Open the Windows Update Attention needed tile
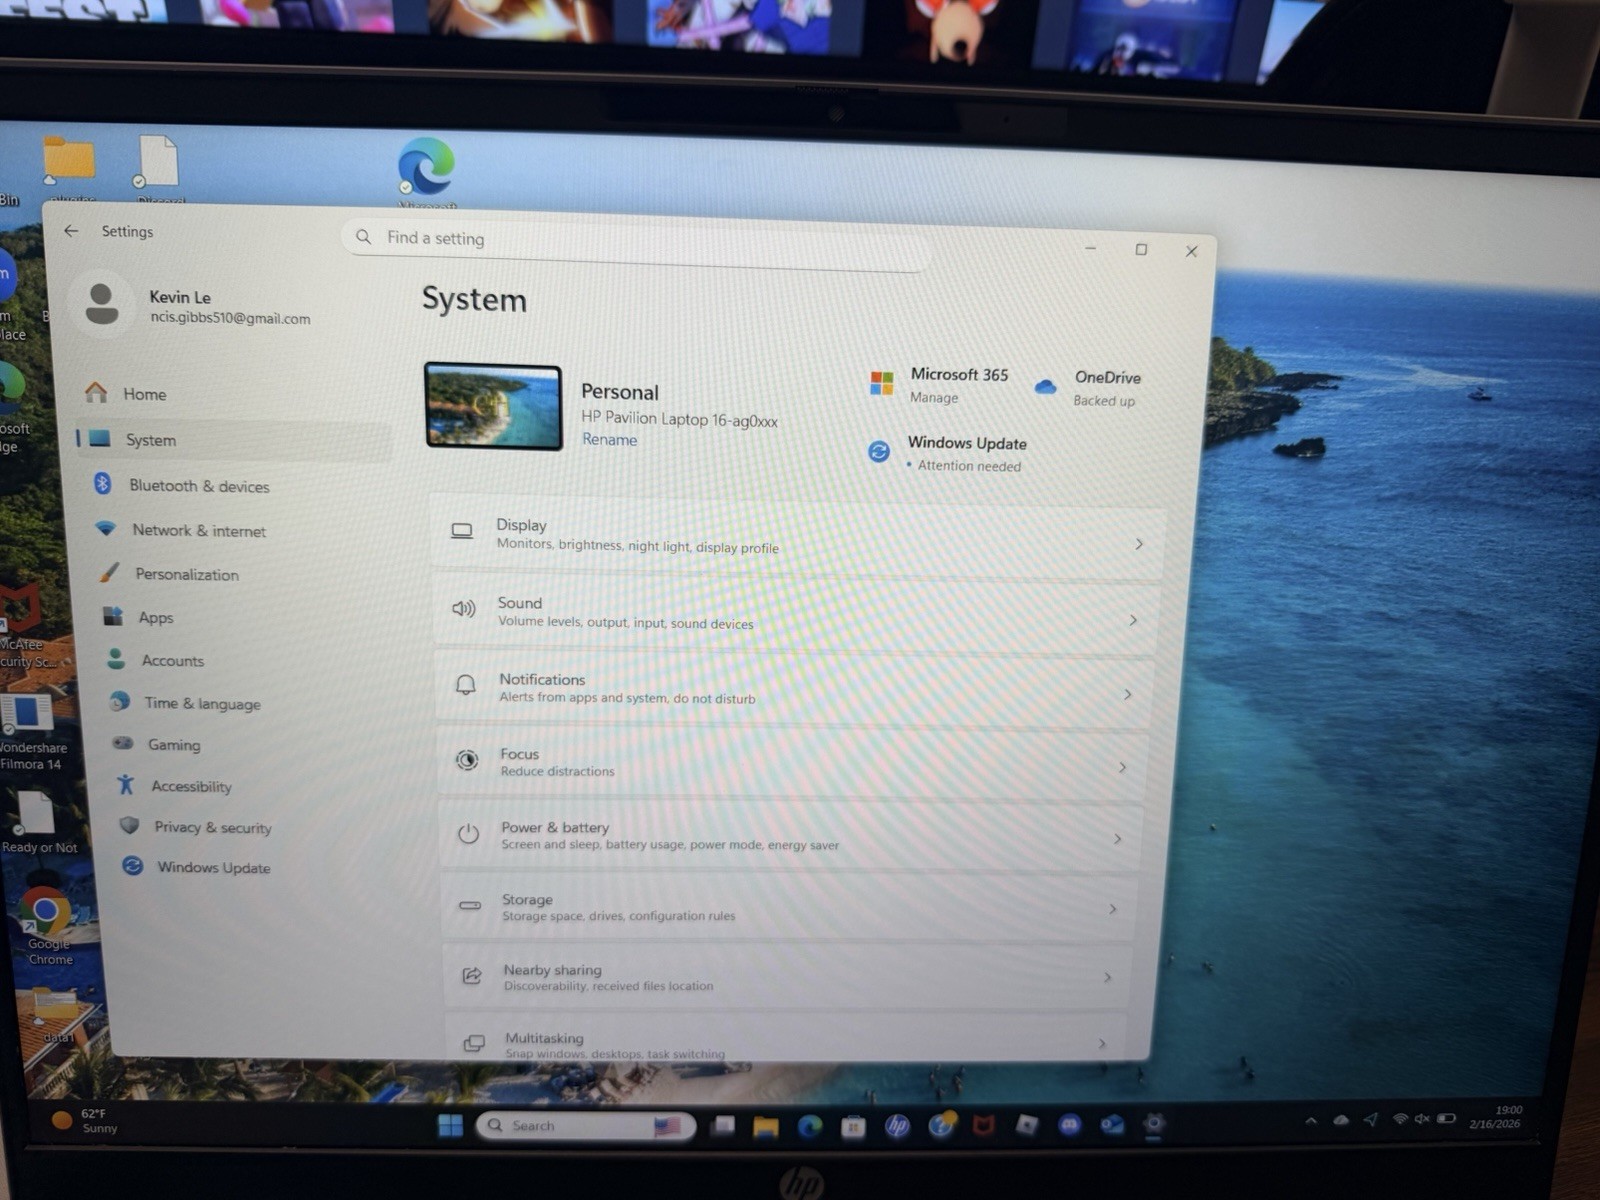Screen dimensions: 1600x1200 (947, 453)
